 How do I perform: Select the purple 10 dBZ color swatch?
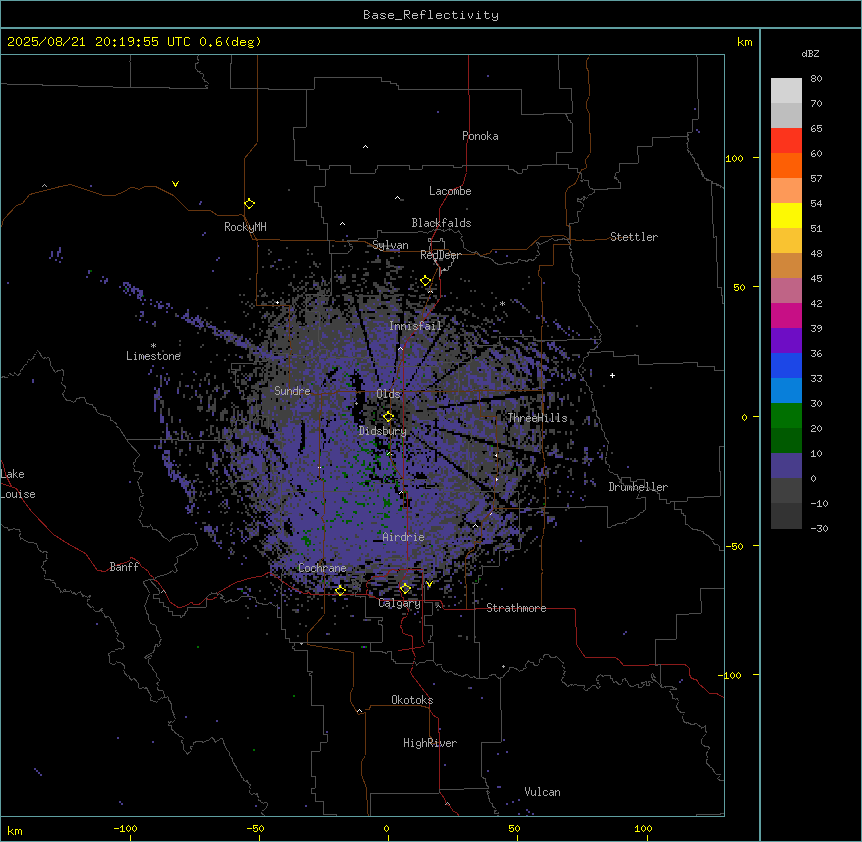tap(786, 466)
